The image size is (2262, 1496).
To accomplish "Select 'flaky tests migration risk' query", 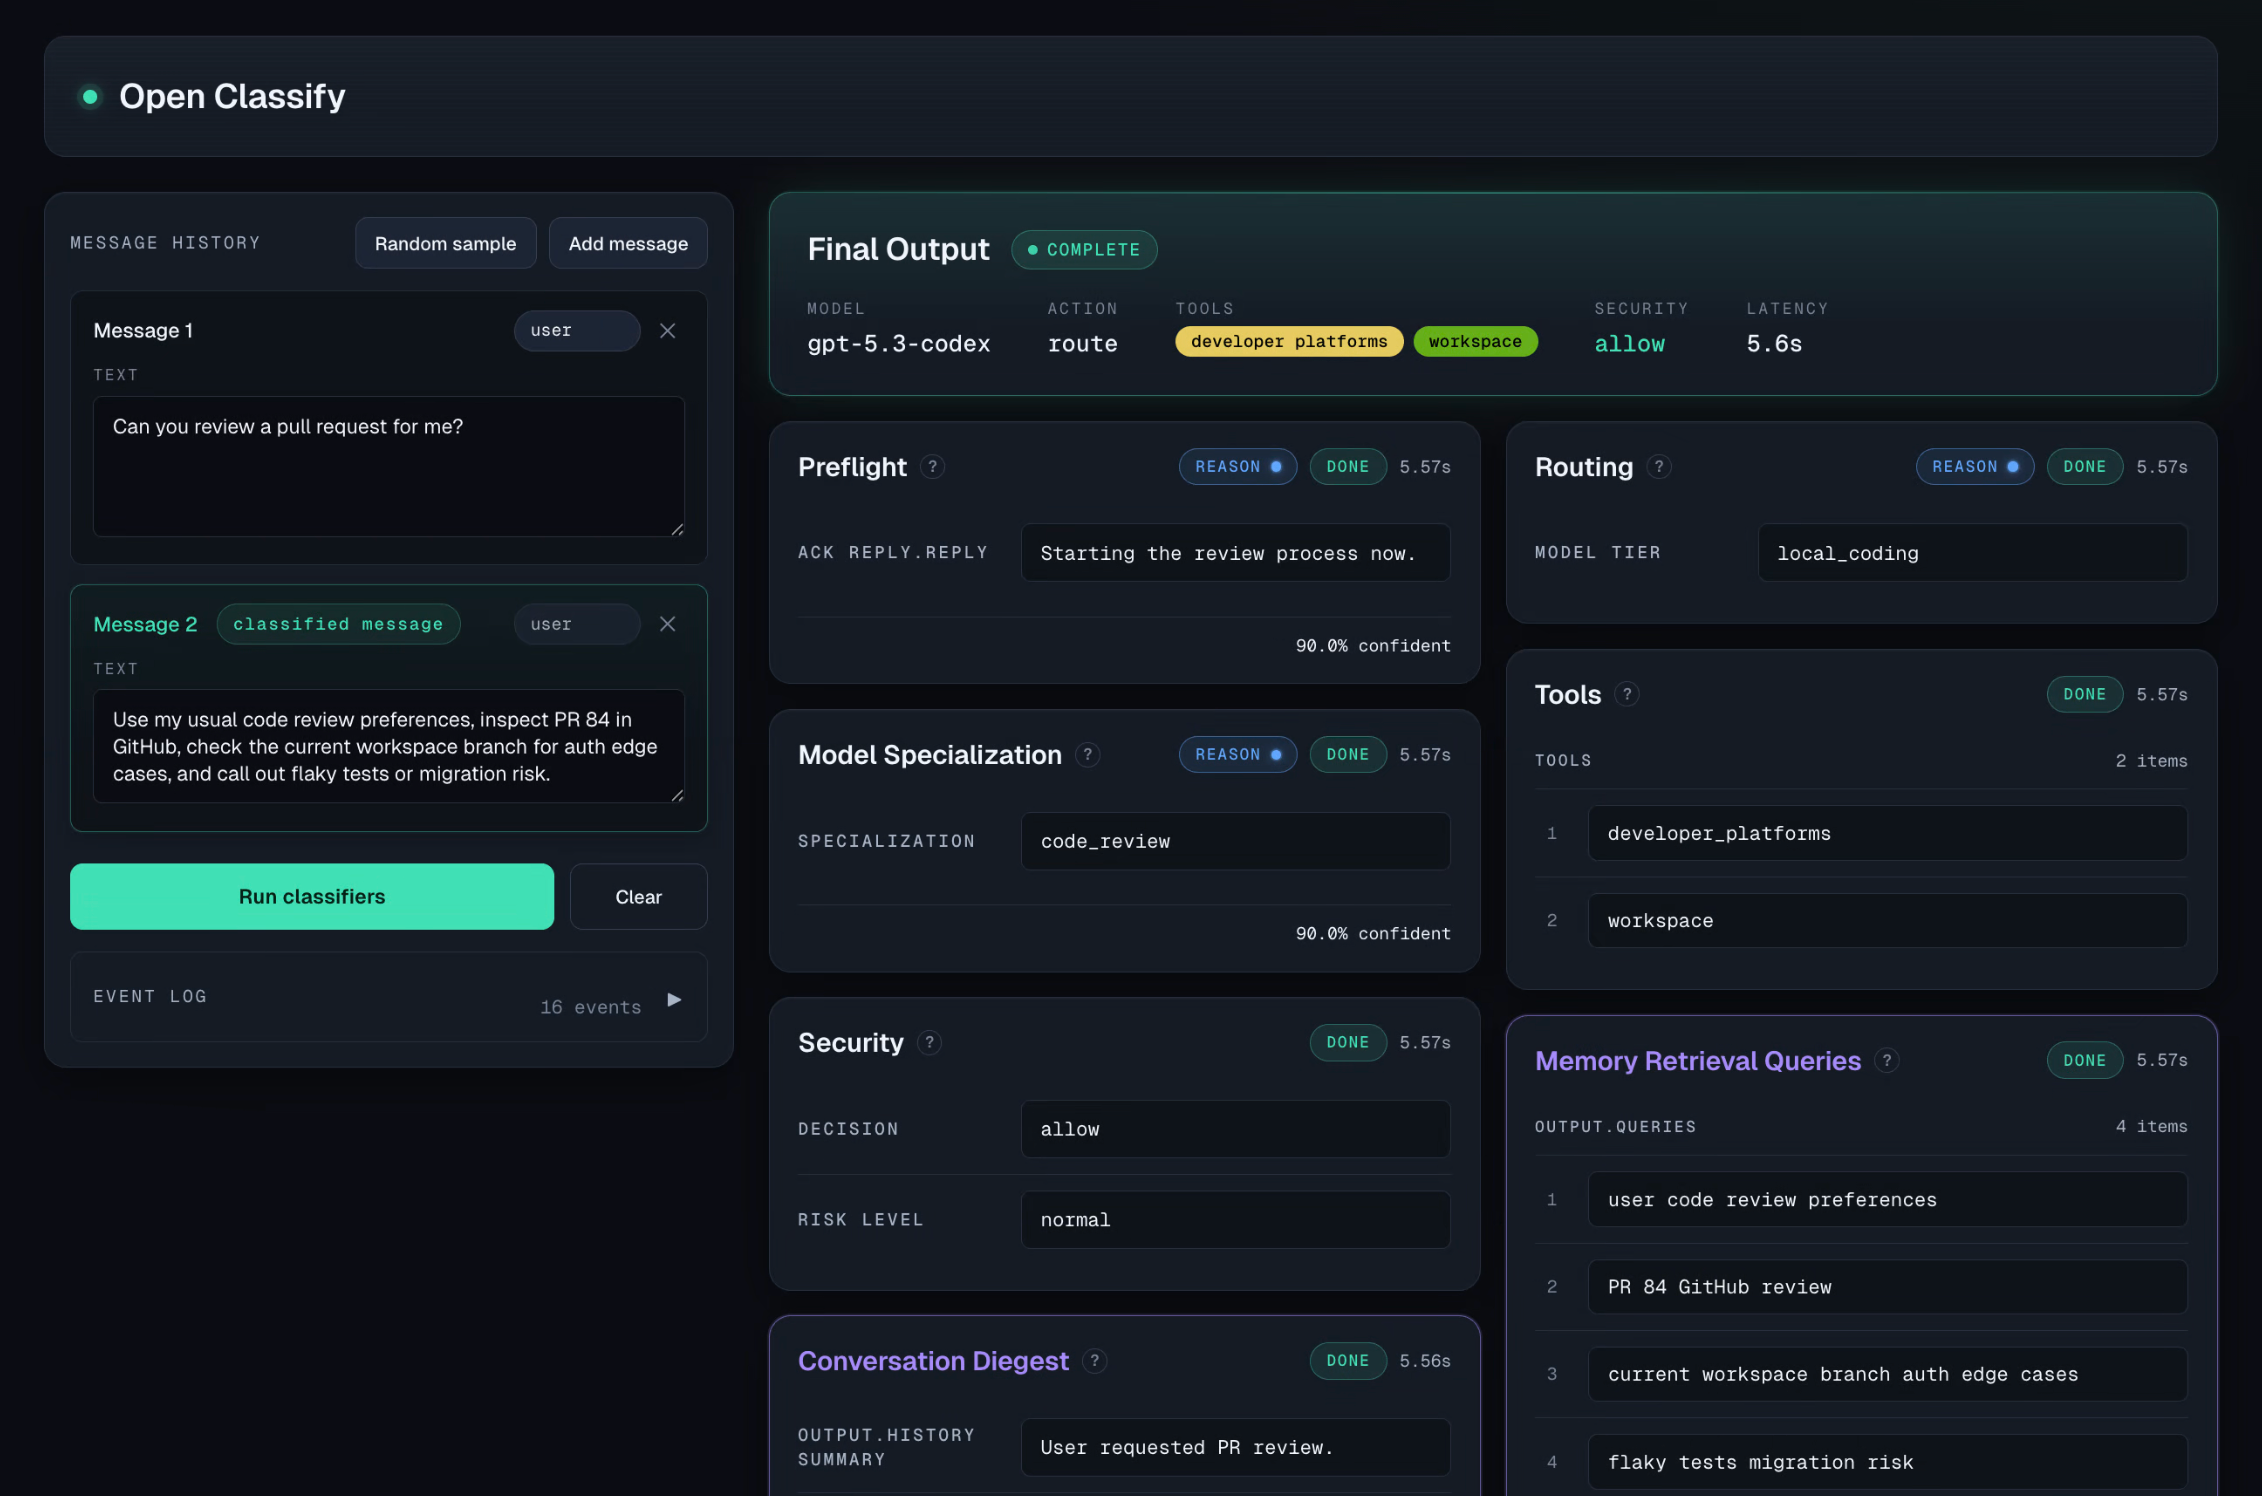I will 1887,1462.
